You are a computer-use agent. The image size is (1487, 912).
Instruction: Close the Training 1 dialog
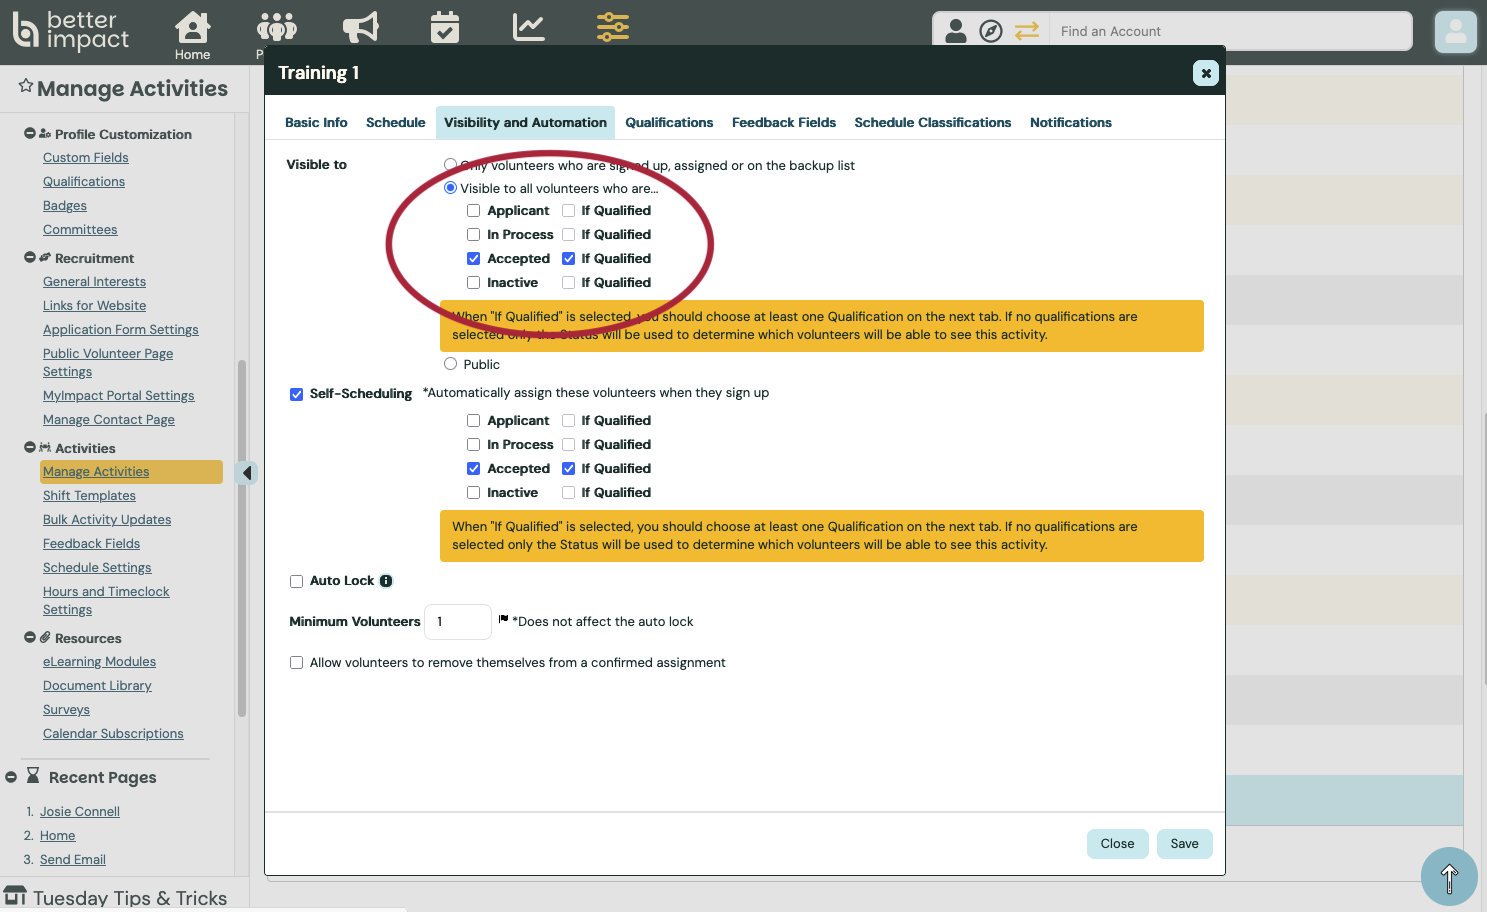1205,73
